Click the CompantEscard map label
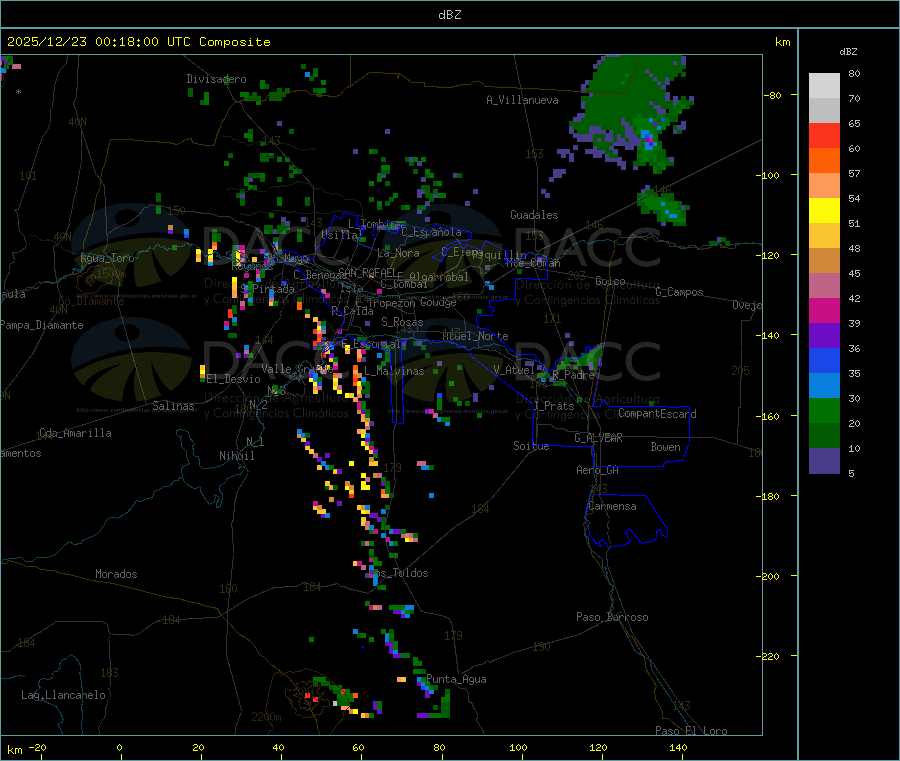This screenshot has width=900, height=761. 657,413
